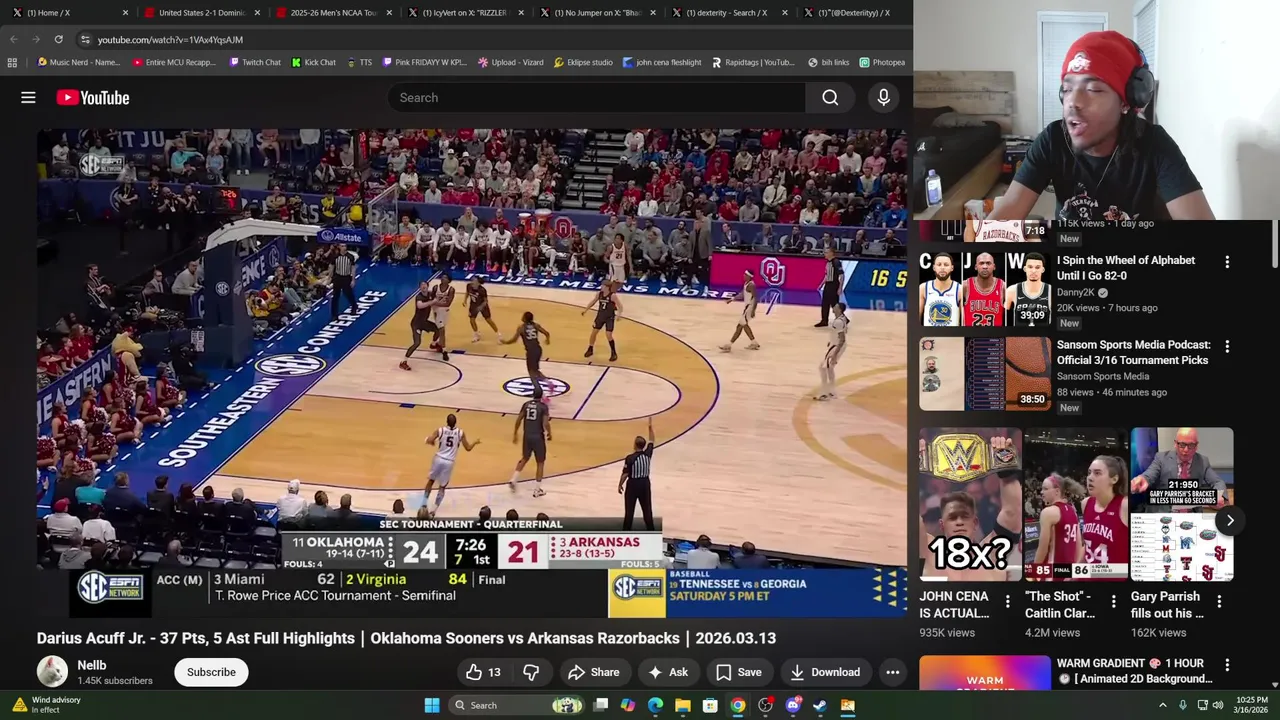Viewport: 1280px width, 720px height.
Task: Open File Explorer from taskbar
Action: 683,705
